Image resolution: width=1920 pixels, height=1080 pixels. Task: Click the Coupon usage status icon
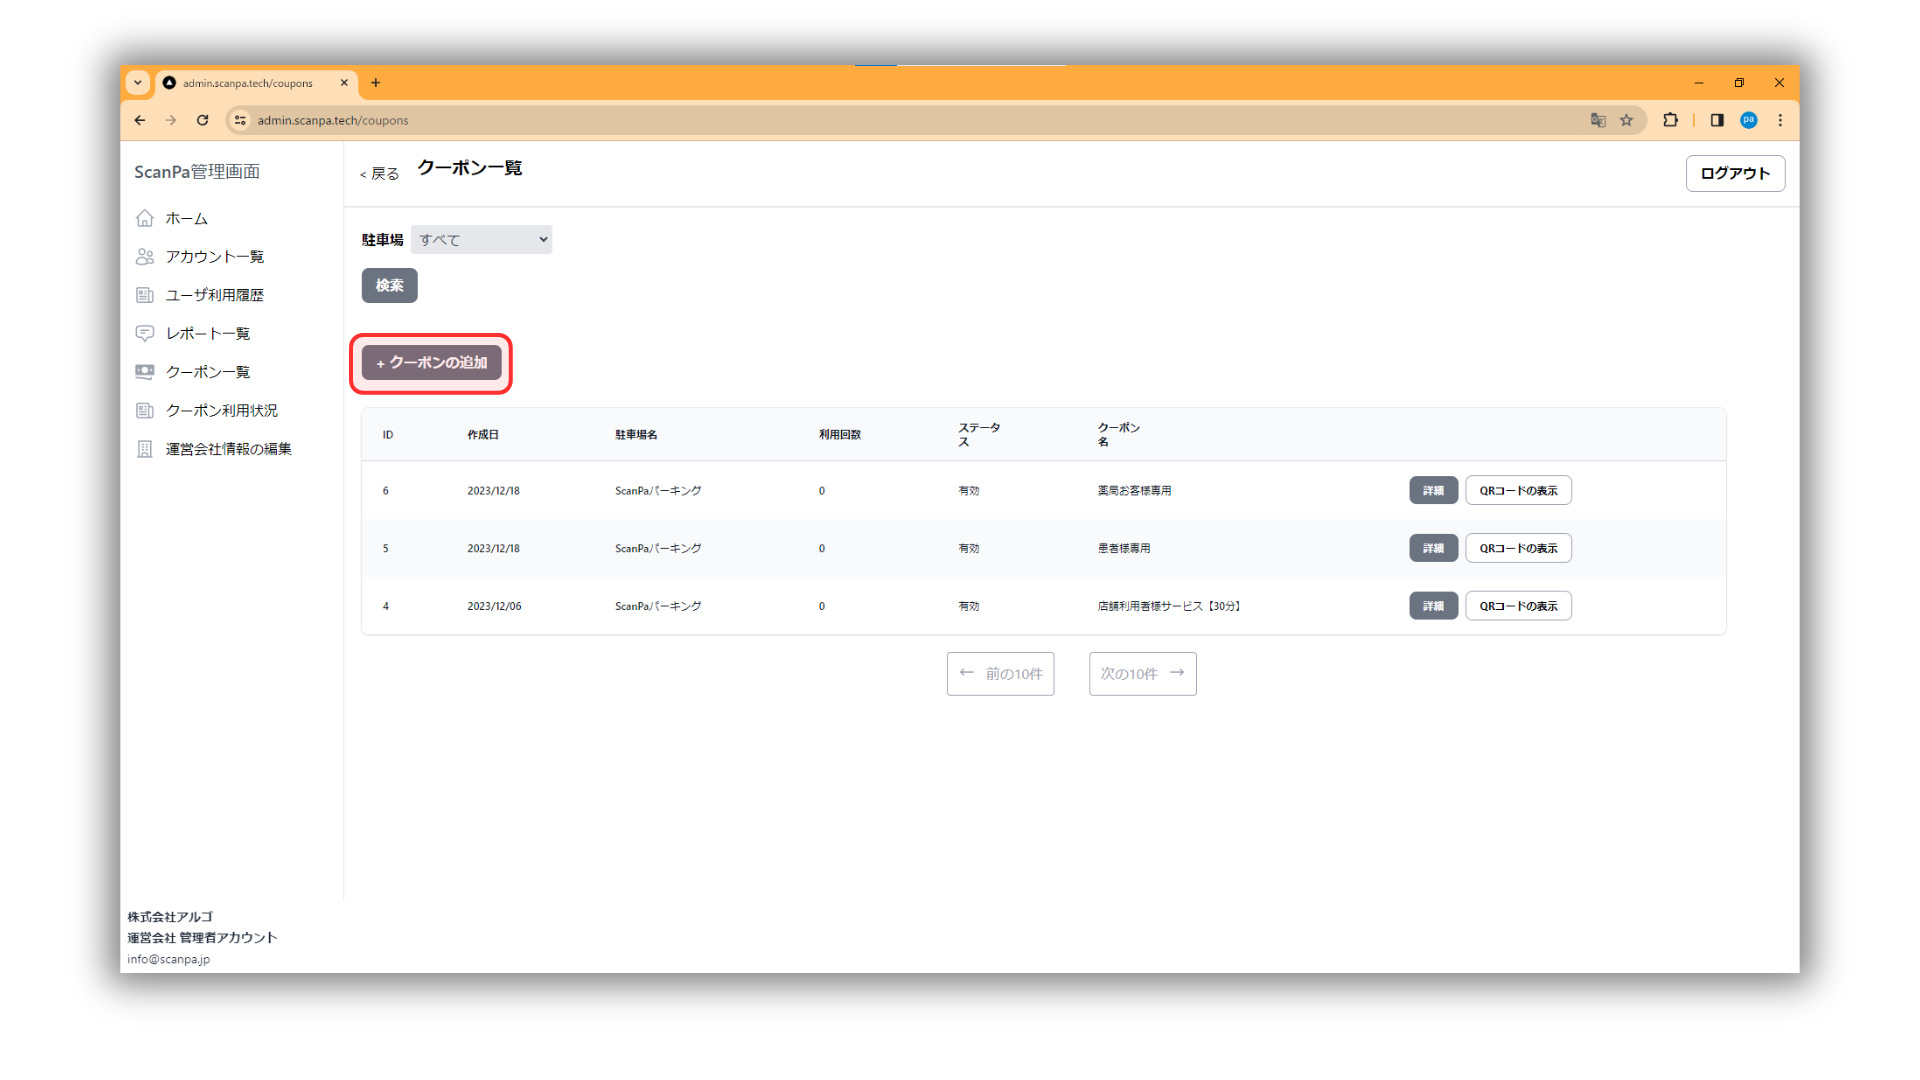(145, 410)
